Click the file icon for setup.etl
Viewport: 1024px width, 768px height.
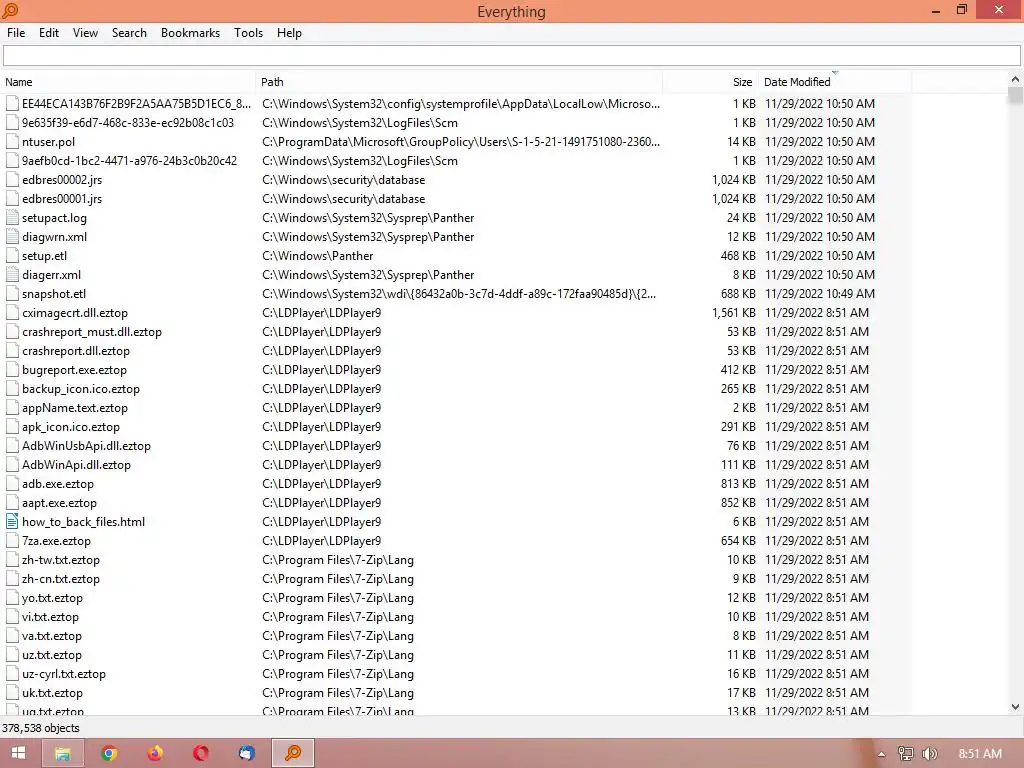click(x=12, y=255)
